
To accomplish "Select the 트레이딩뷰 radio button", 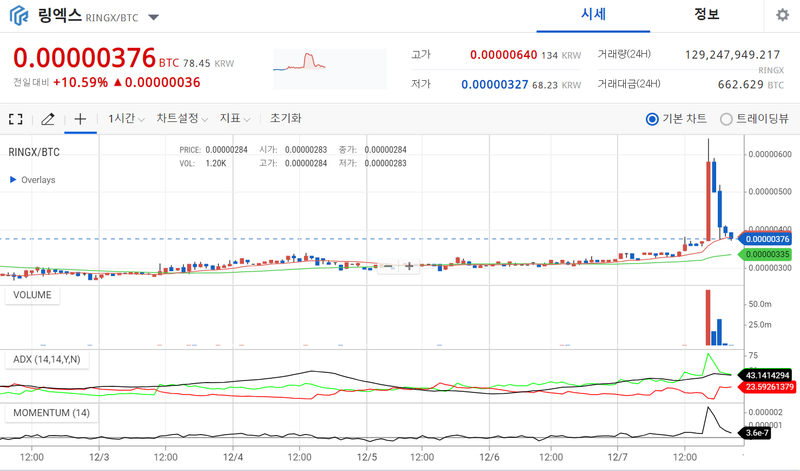I will pyautogui.click(x=726, y=119).
